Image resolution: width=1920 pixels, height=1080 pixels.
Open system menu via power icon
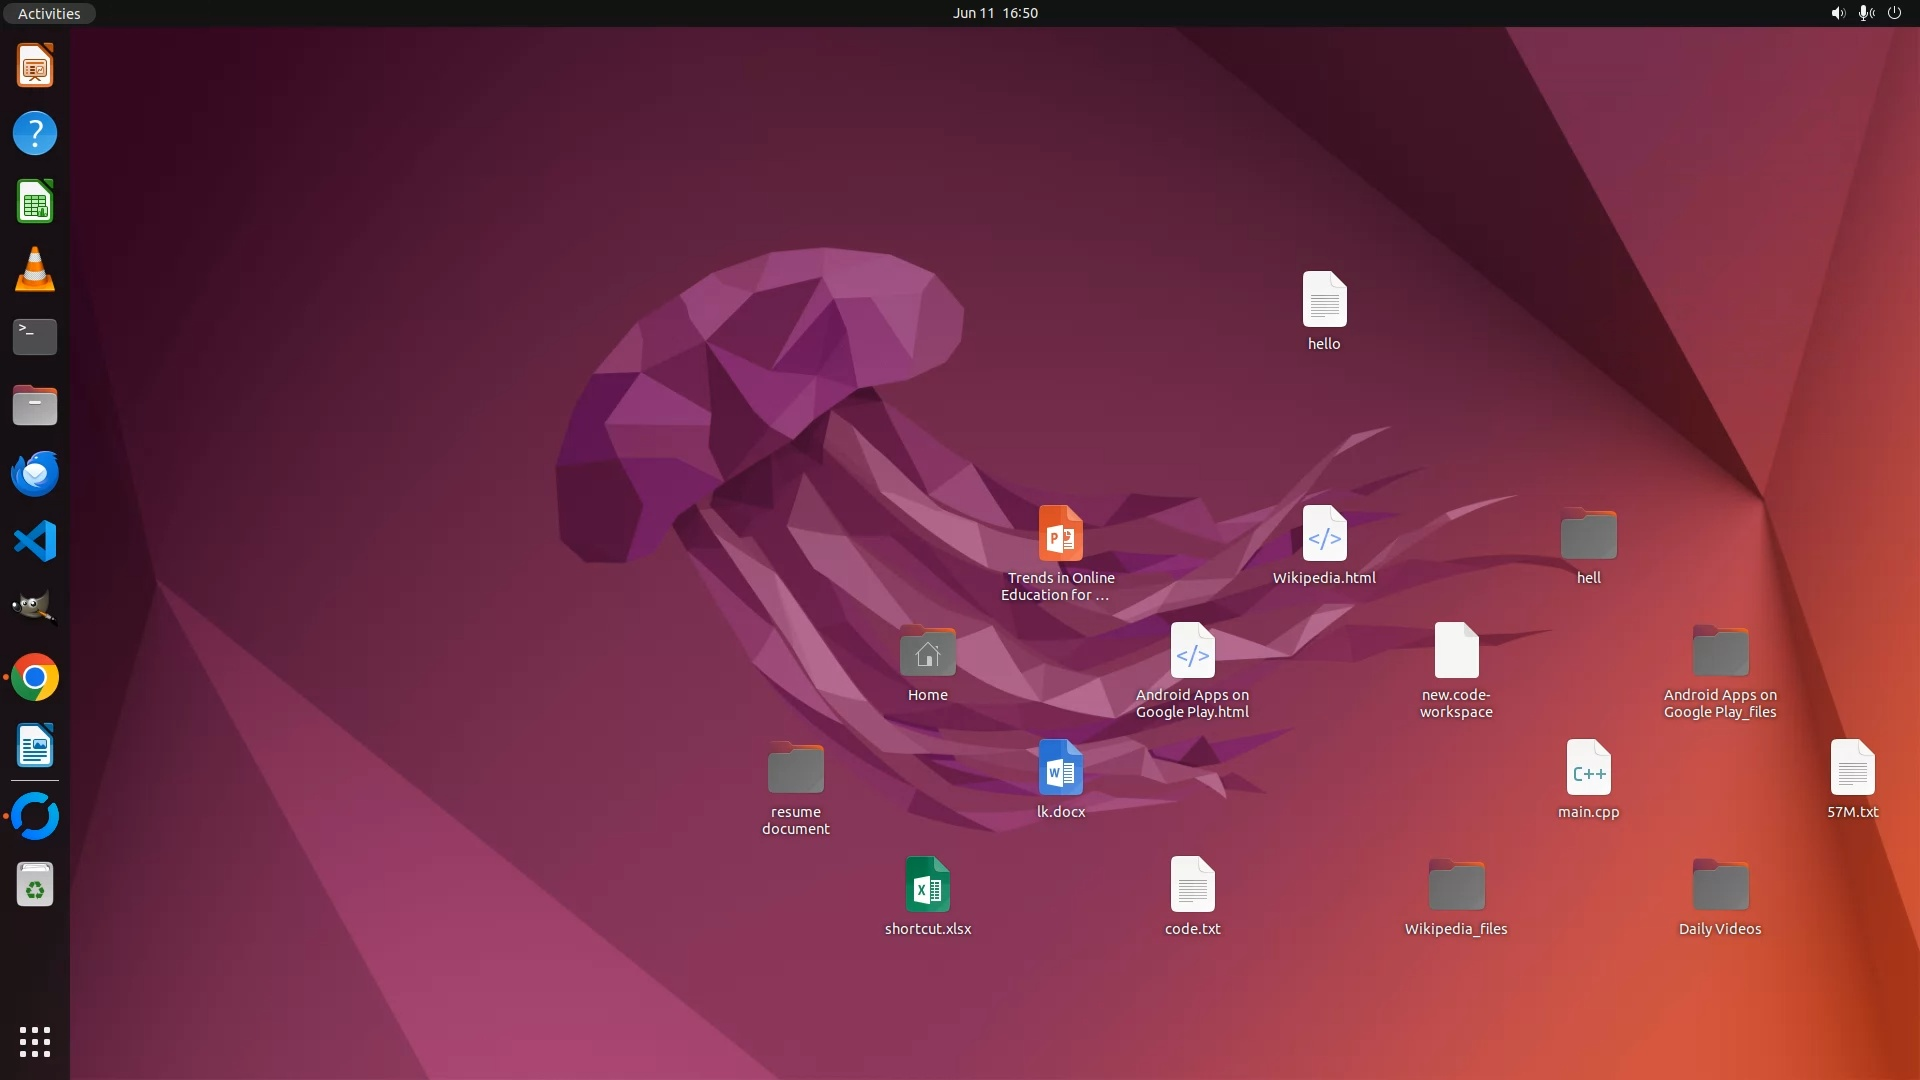pos(1894,13)
